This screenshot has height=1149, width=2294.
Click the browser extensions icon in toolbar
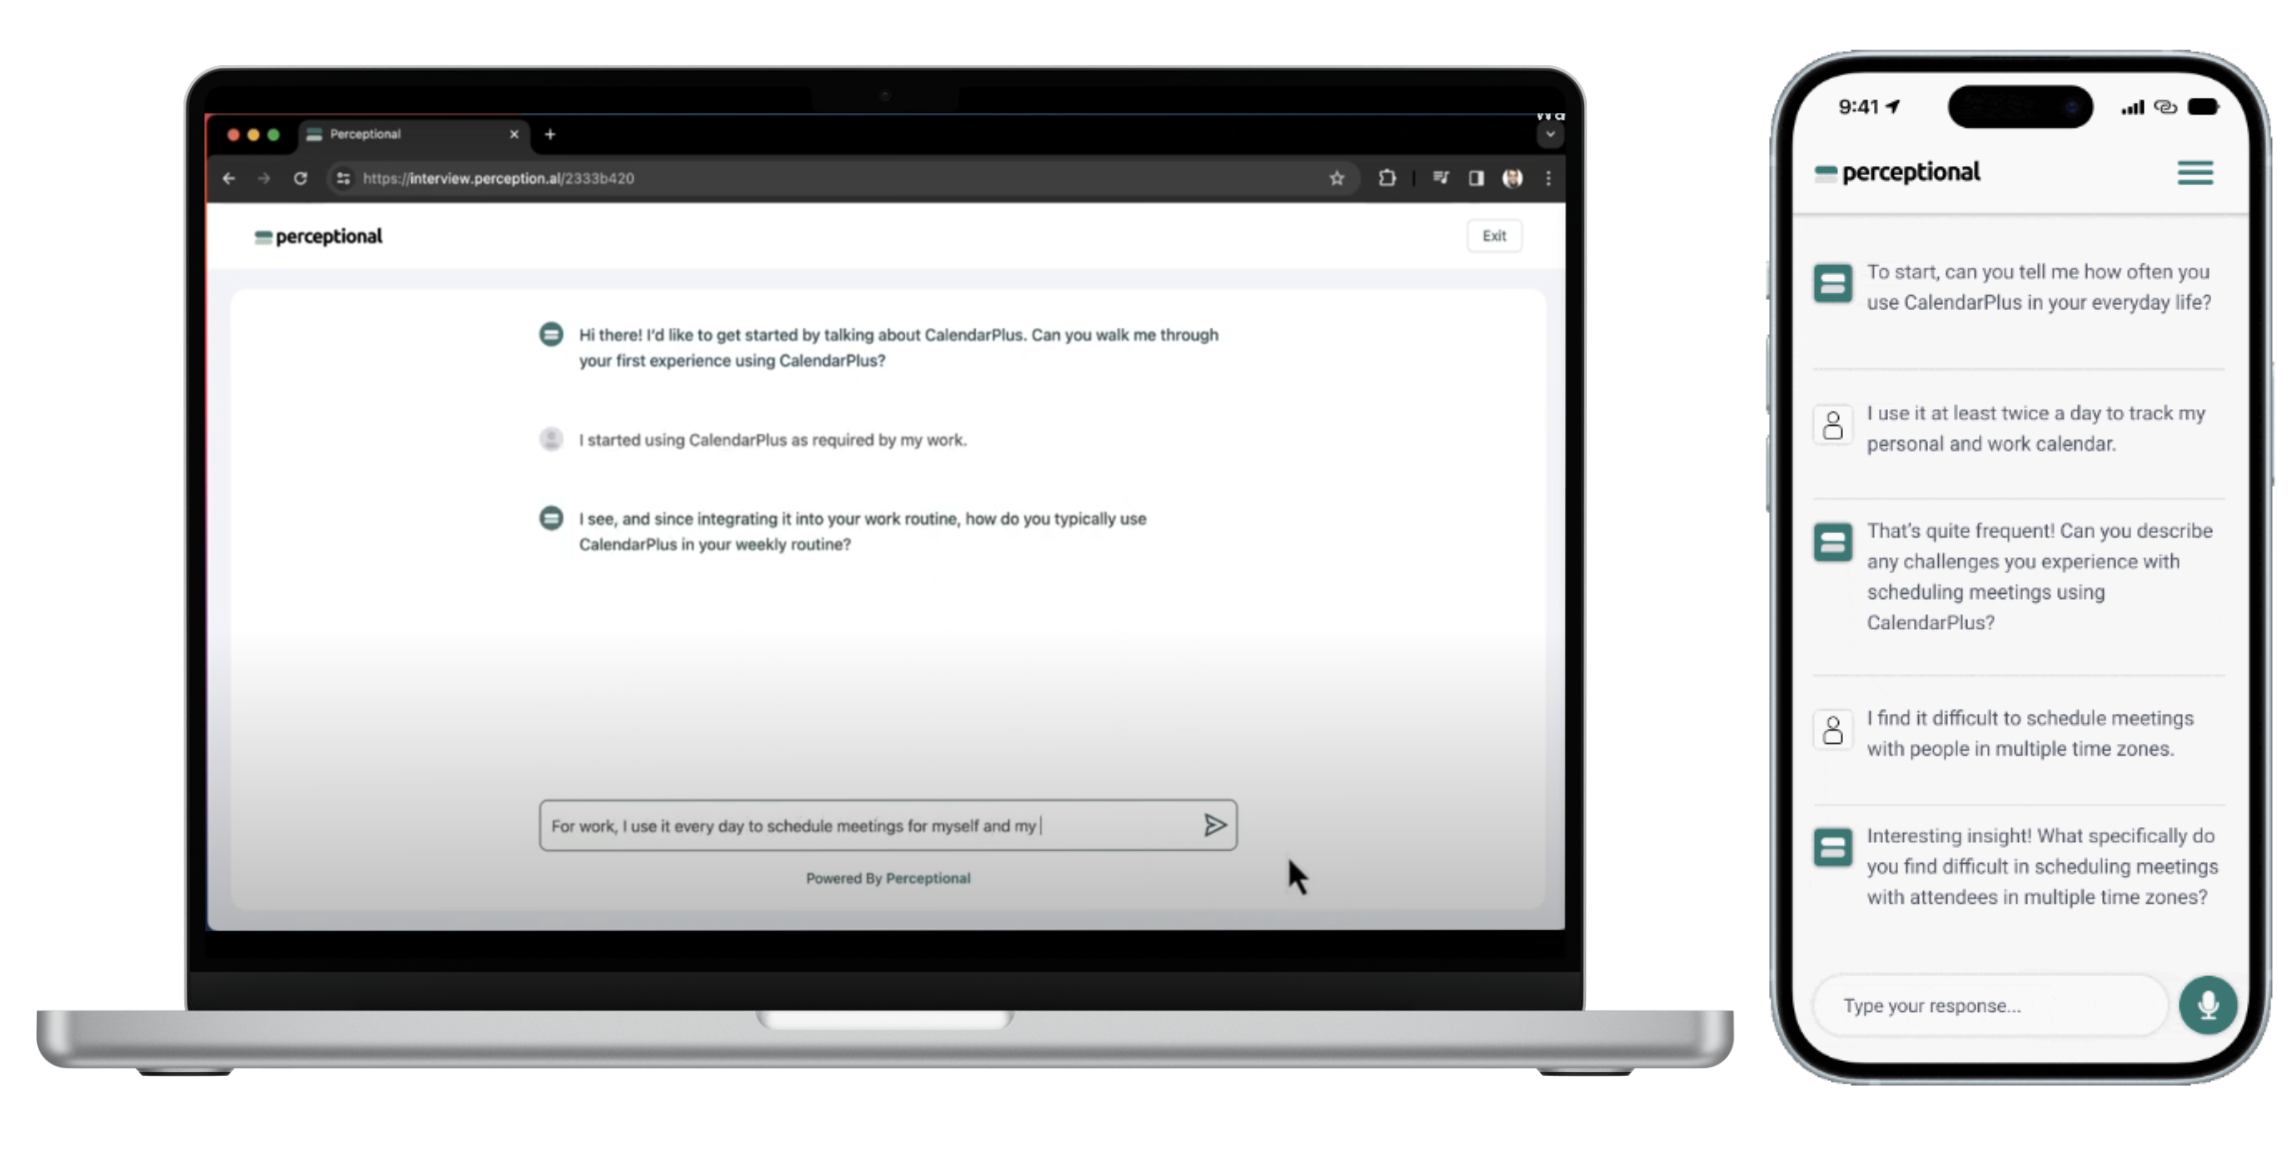(1386, 177)
